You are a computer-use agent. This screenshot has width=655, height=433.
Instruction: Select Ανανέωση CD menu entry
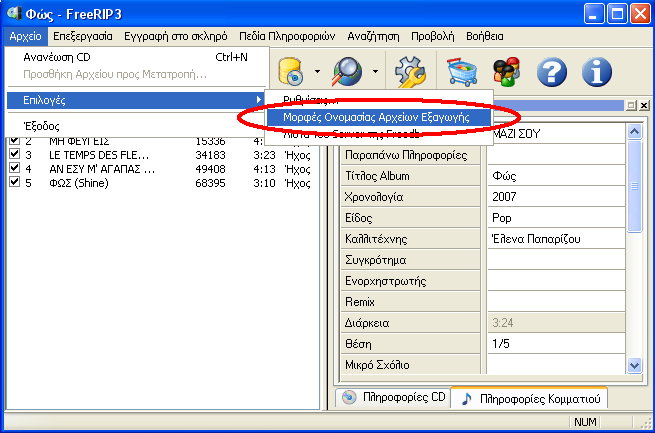click(136, 57)
